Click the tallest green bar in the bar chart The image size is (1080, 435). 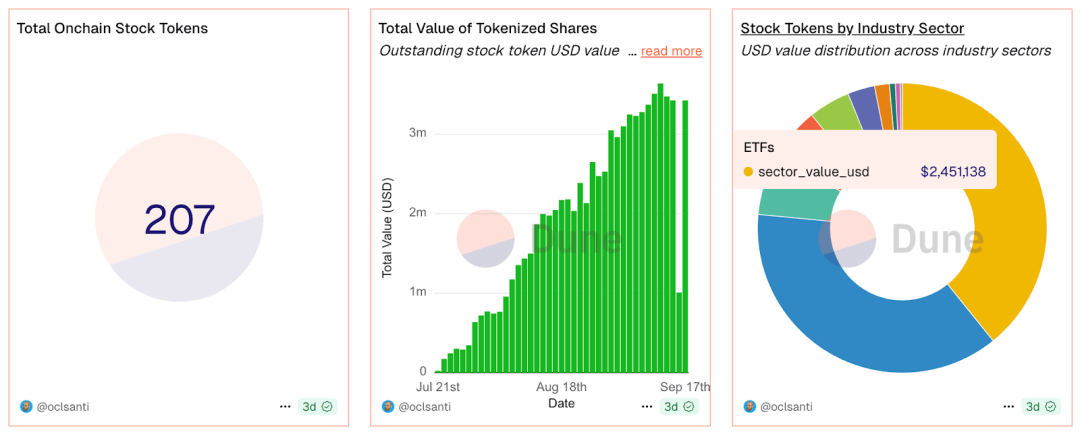[x=660, y=230]
